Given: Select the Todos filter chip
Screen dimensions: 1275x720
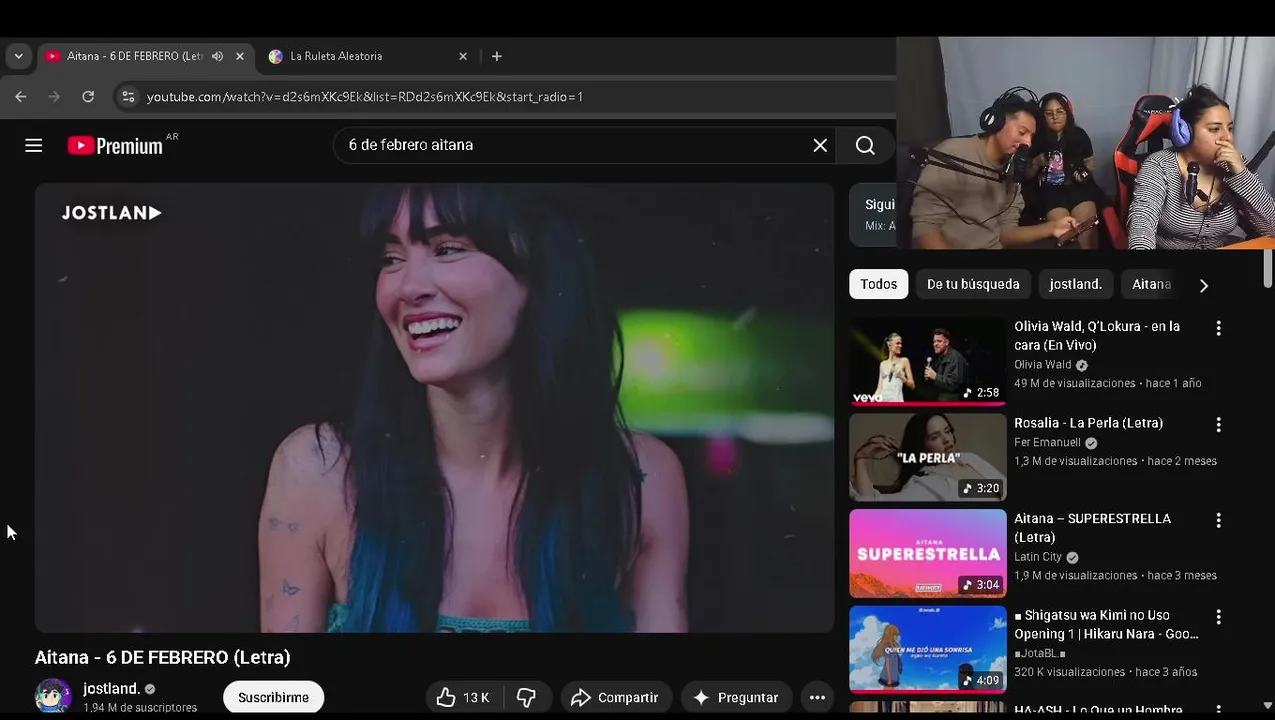Looking at the screenshot, I should [879, 284].
